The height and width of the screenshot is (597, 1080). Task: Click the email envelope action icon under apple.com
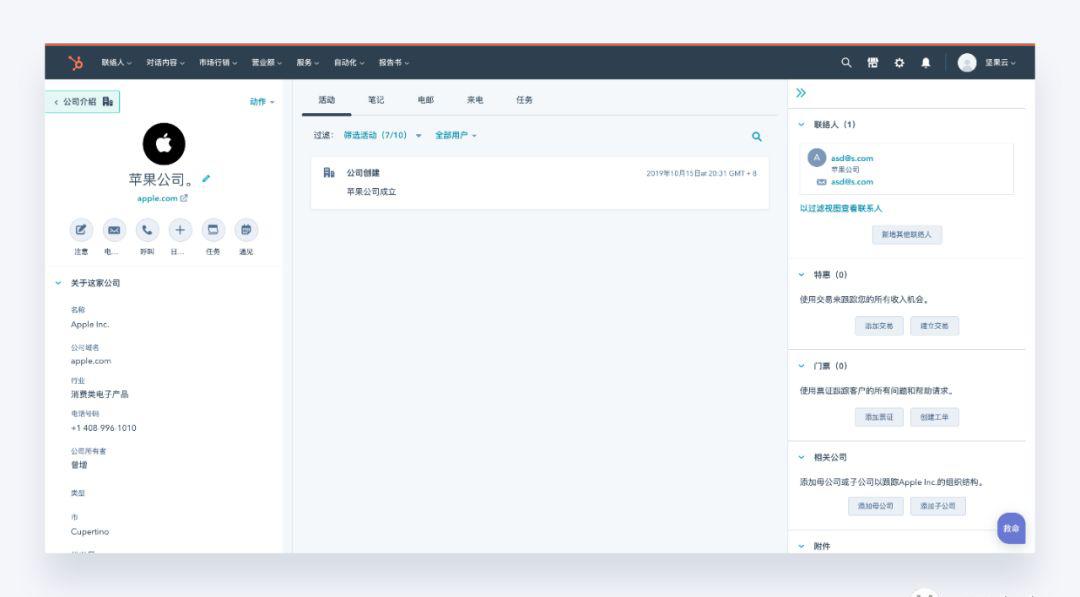pyautogui.click(x=114, y=230)
